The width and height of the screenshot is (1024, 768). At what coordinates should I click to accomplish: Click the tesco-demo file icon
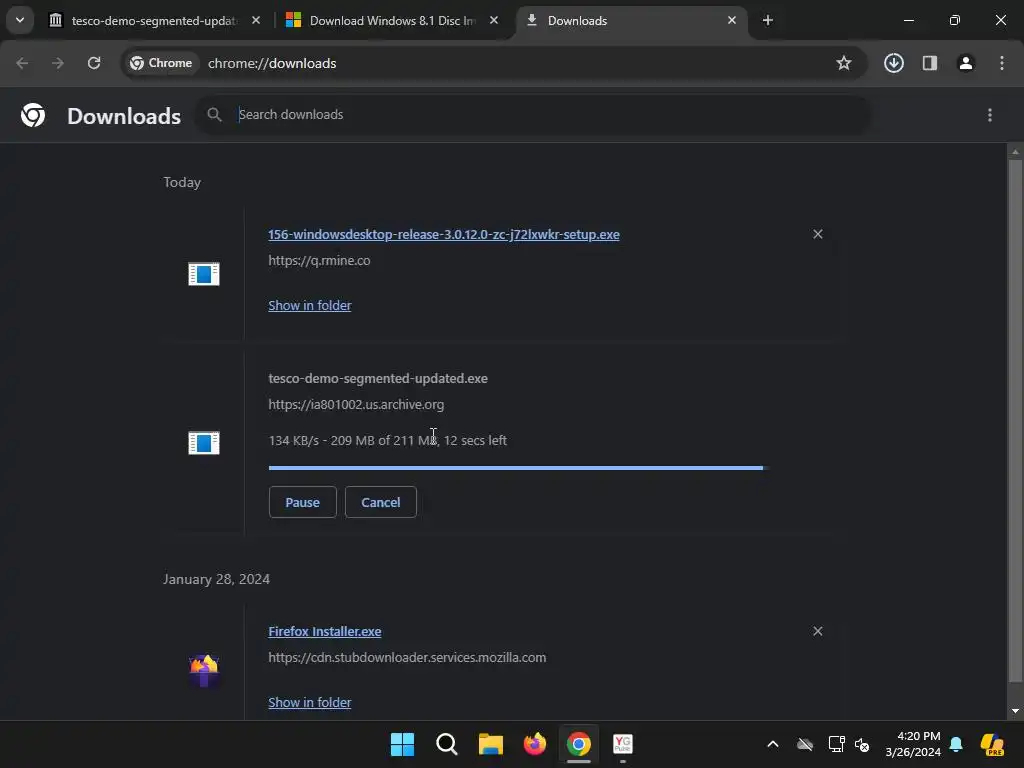click(x=204, y=443)
